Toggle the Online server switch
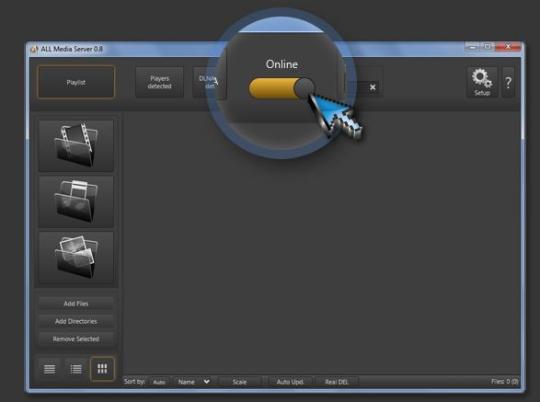This screenshot has height=402, width=540. (281, 89)
